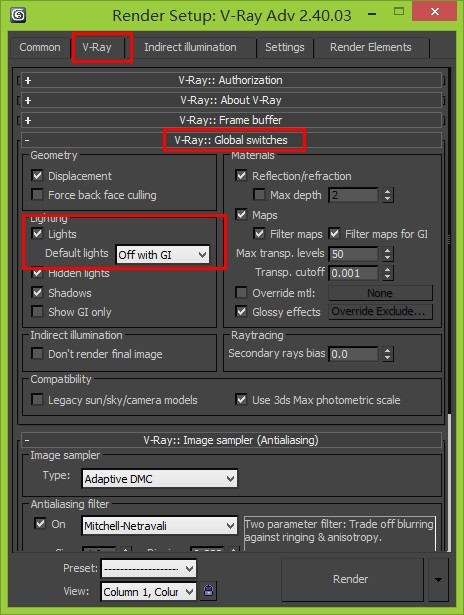Minimize the Render Setup window
Image resolution: width=464 pixels, height=615 pixels.
click(373, 13)
